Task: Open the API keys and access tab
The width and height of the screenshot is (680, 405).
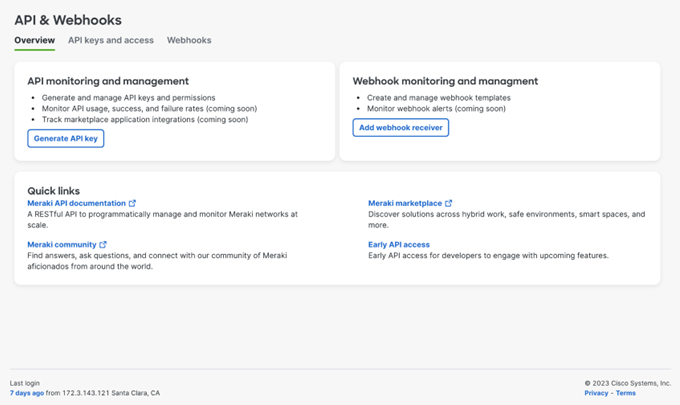Action: (110, 40)
